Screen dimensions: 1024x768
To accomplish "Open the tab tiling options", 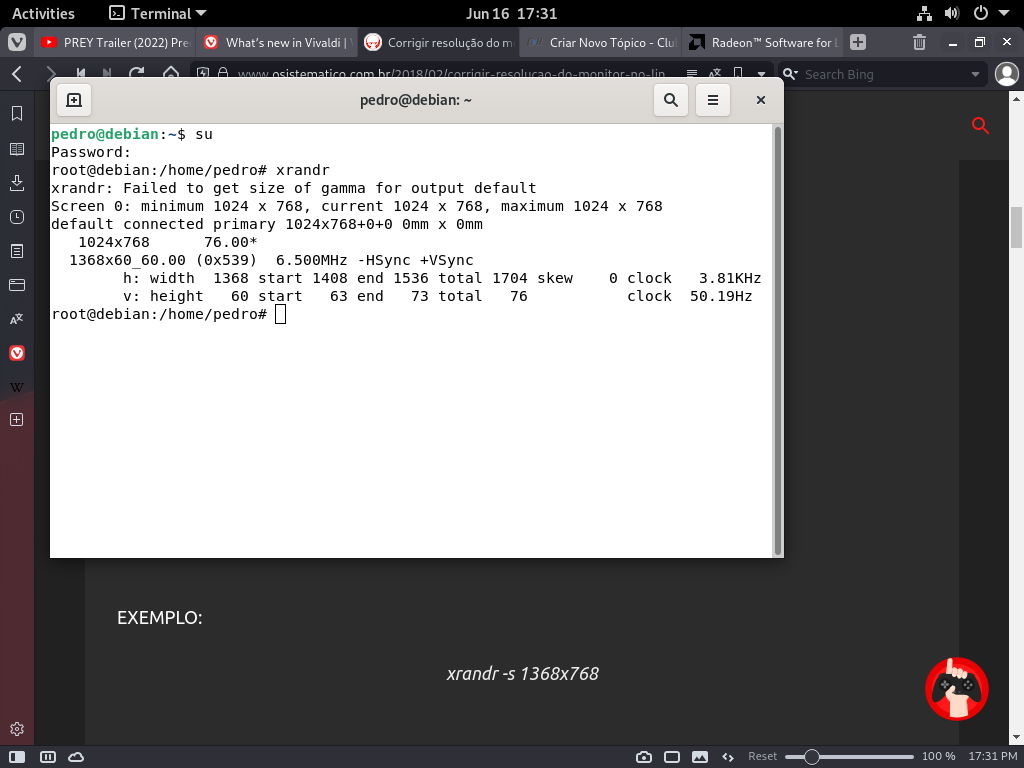I will pyautogui.click(x=48, y=757).
